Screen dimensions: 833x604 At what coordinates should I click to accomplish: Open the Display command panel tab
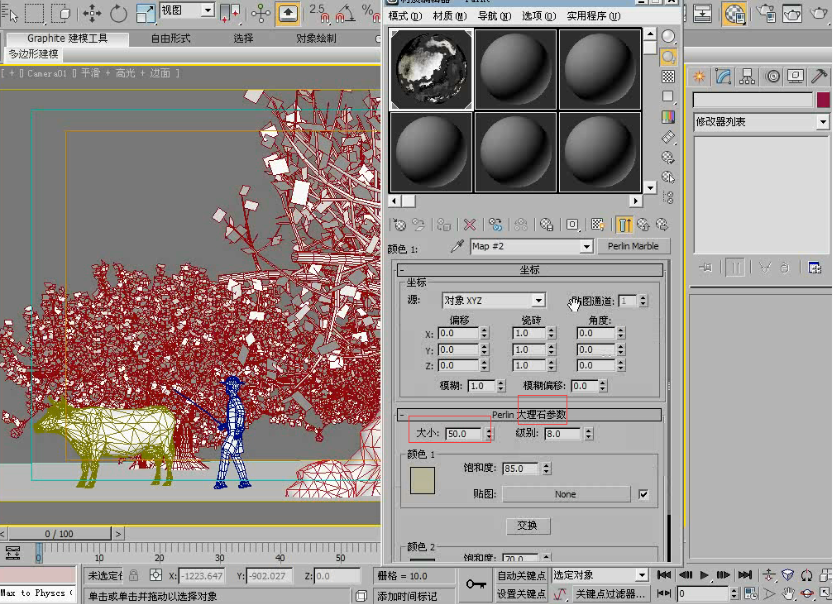(795, 76)
